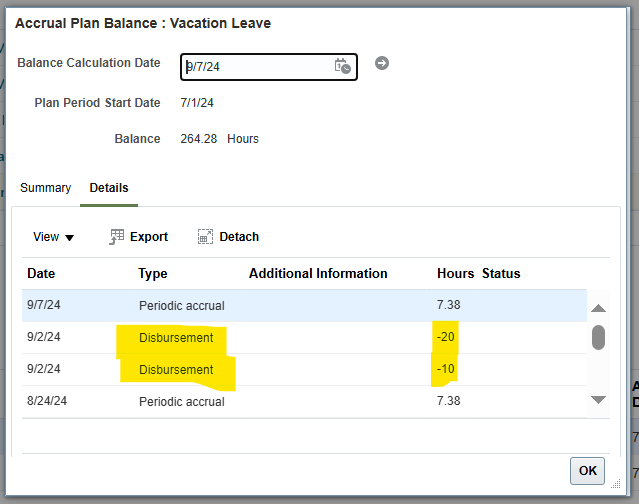The image size is (639, 504).
Task: Click the go arrow next to date field
Action: (x=382, y=63)
